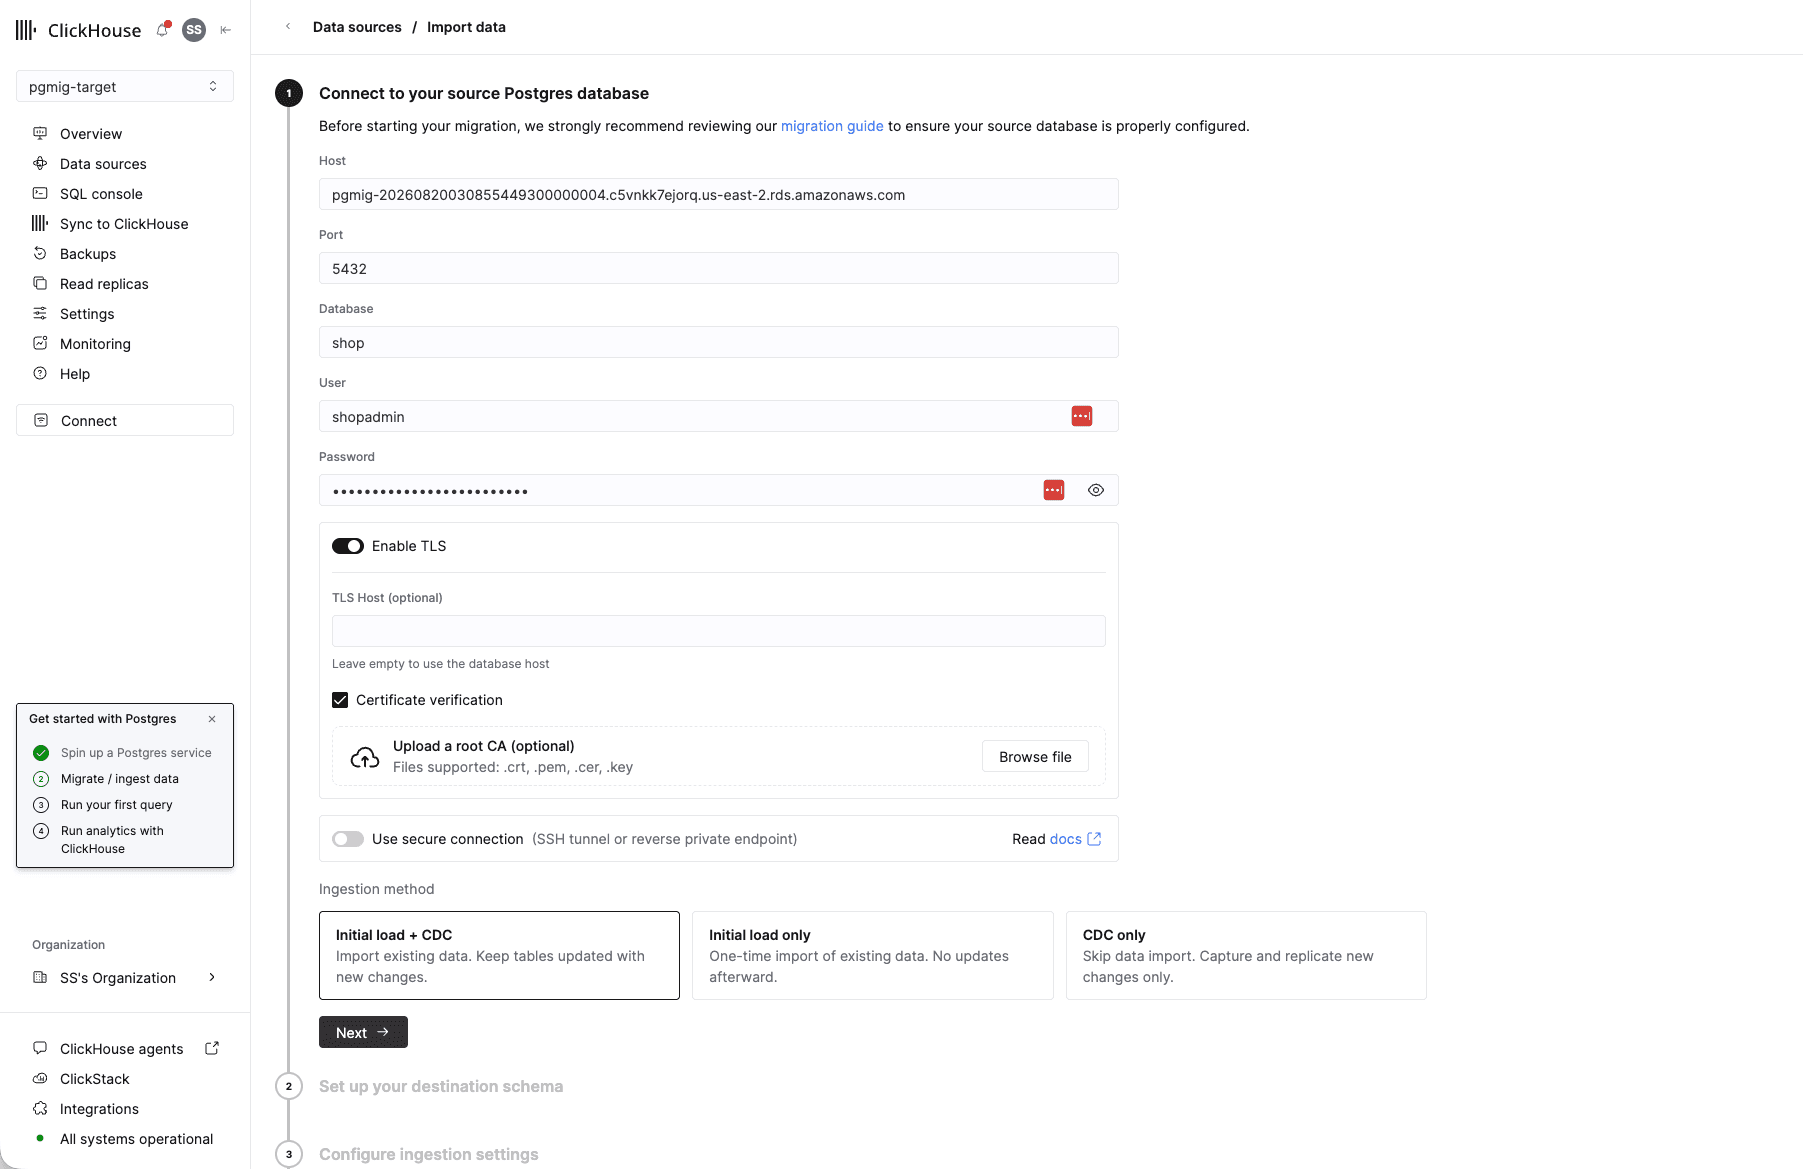Click the password manager icon in User field
Image resolution: width=1803 pixels, height=1169 pixels.
[x=1082, y=416]
